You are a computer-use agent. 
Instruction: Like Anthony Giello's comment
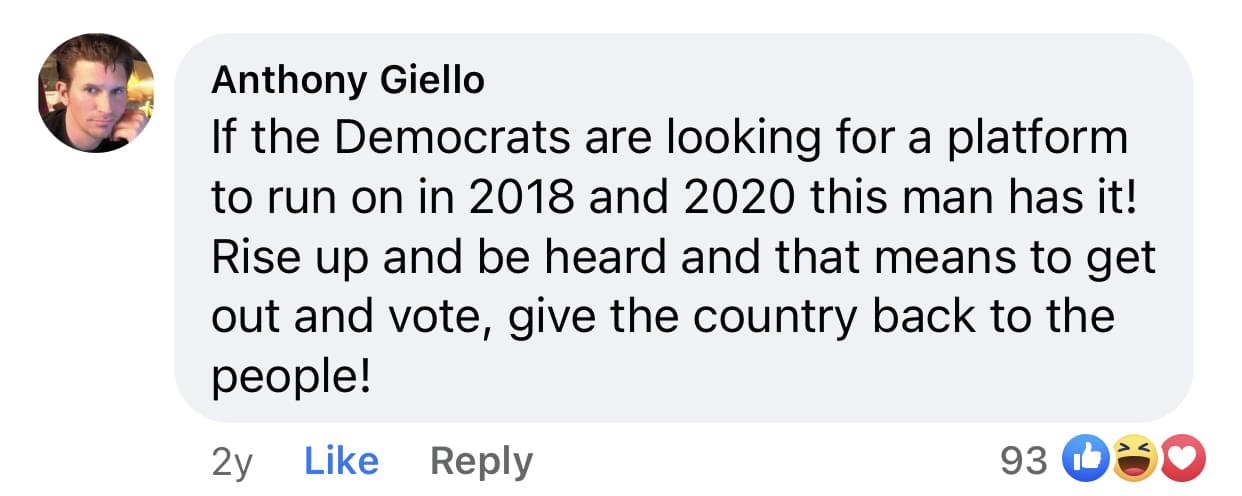(x=341, y=461)
